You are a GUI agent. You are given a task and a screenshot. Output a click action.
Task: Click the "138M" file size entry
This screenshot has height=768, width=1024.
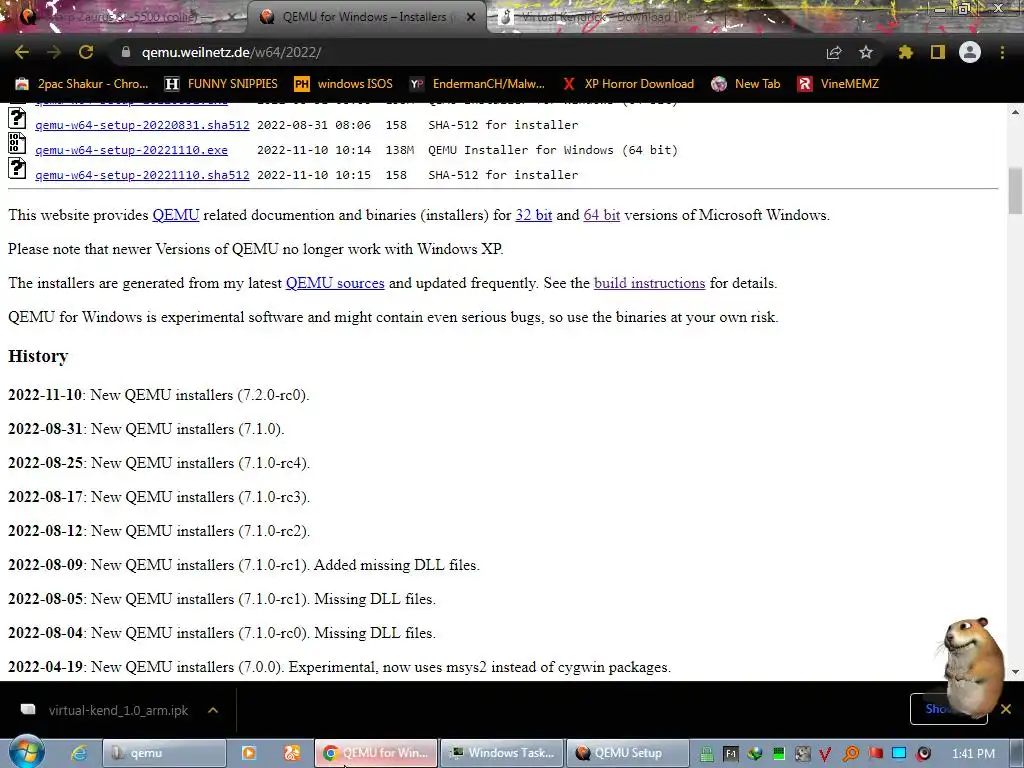400,150
